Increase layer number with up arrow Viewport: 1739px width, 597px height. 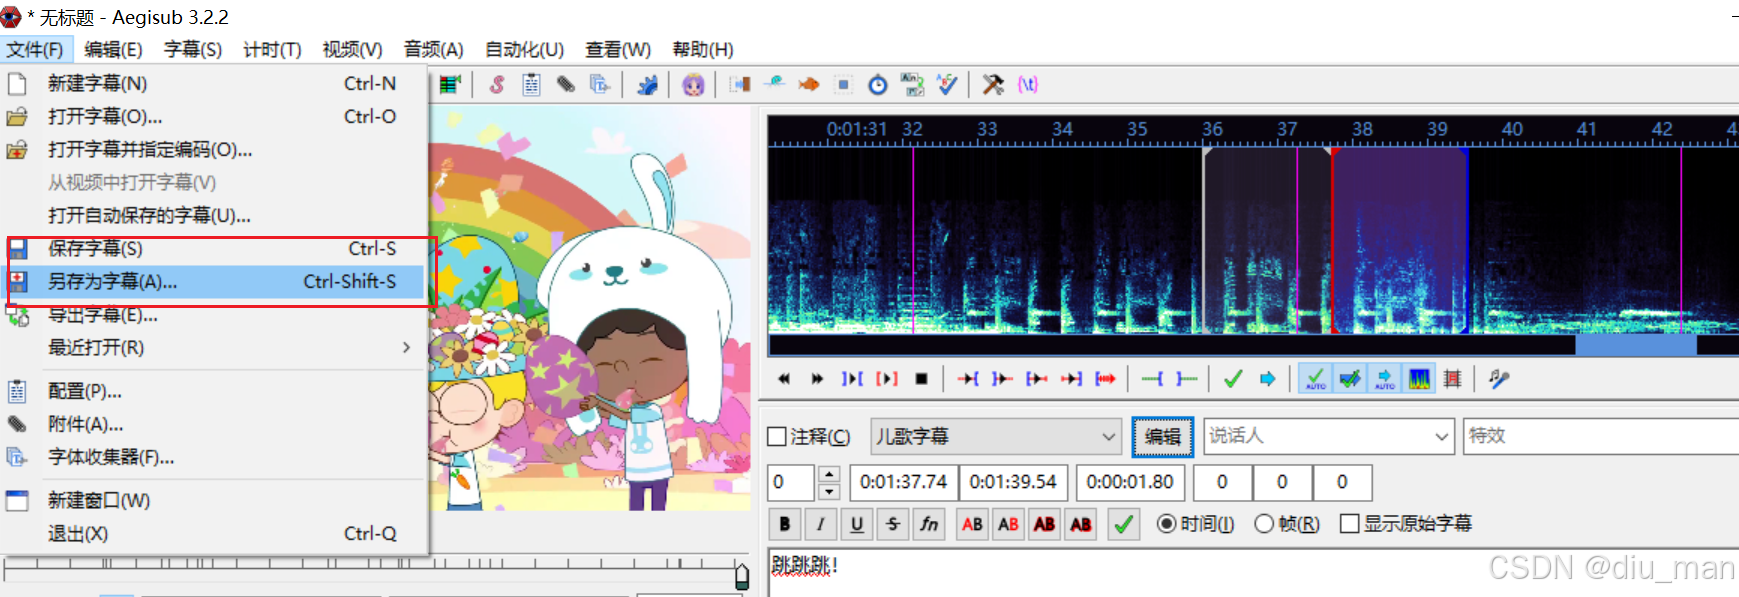click(x=829, y=474)
